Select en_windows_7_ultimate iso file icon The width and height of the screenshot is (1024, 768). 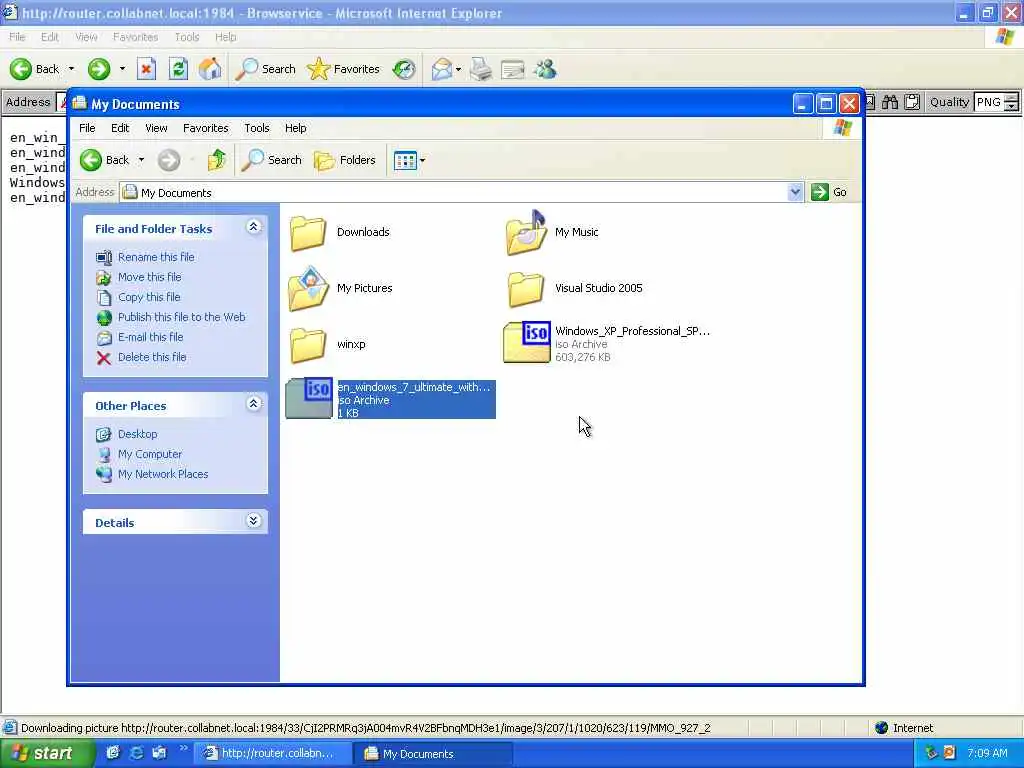click(x=310, y=398)
